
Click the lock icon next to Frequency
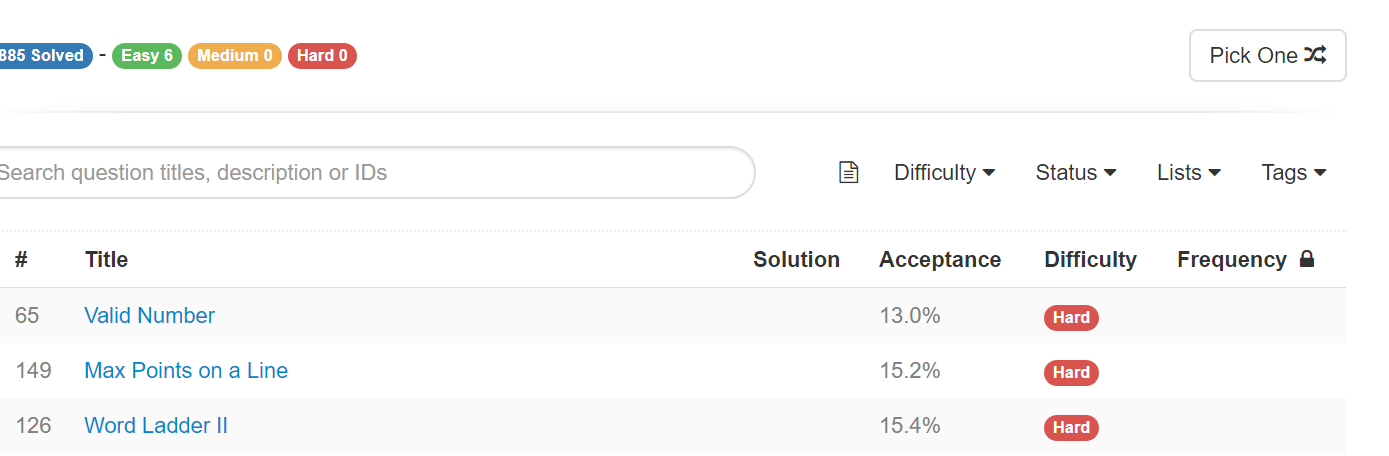click(1306, 259)
